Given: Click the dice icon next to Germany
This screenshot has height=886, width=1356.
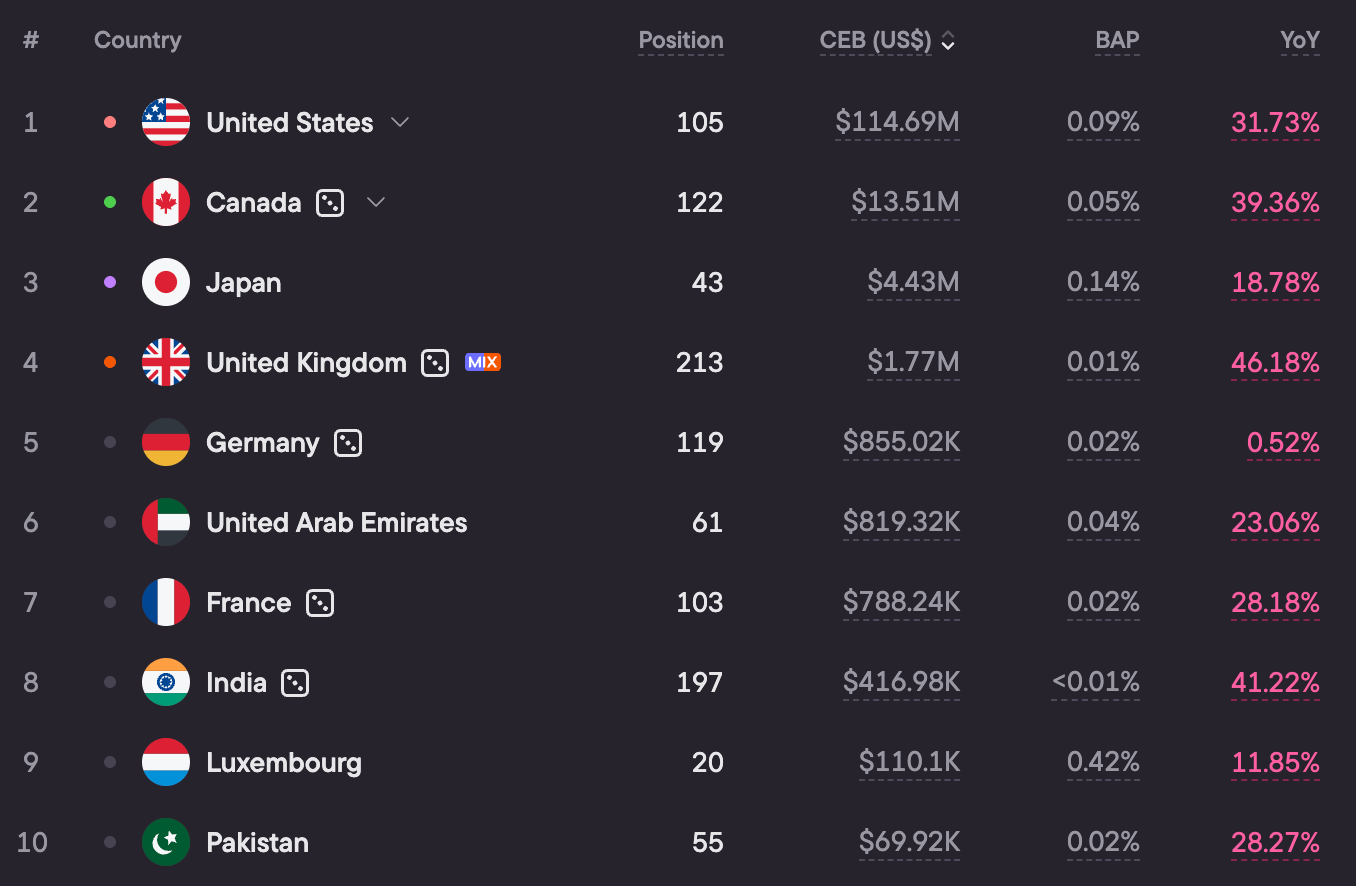Looking at the screenshot, I should point(348,443).
